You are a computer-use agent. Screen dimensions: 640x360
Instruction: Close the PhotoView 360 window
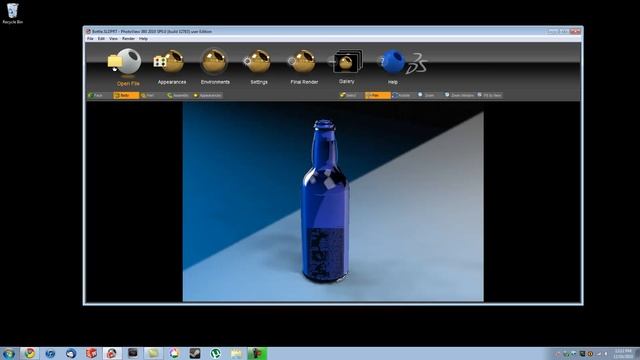pyautogui.click(x=575, y=31)
